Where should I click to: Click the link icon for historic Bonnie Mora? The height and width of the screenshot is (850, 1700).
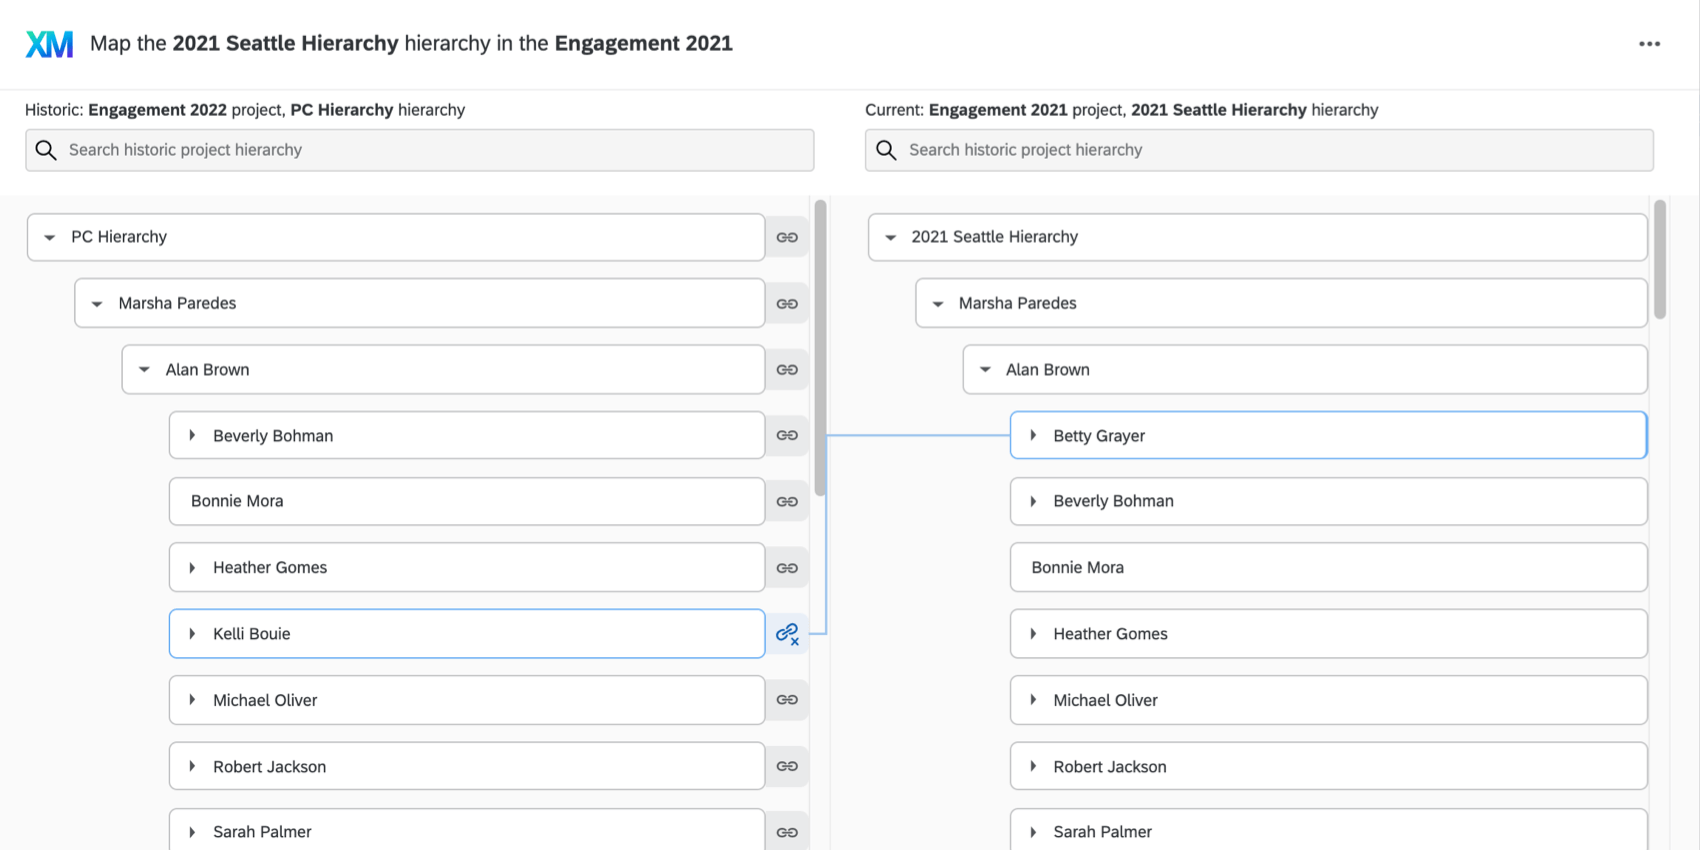[787, 502]
